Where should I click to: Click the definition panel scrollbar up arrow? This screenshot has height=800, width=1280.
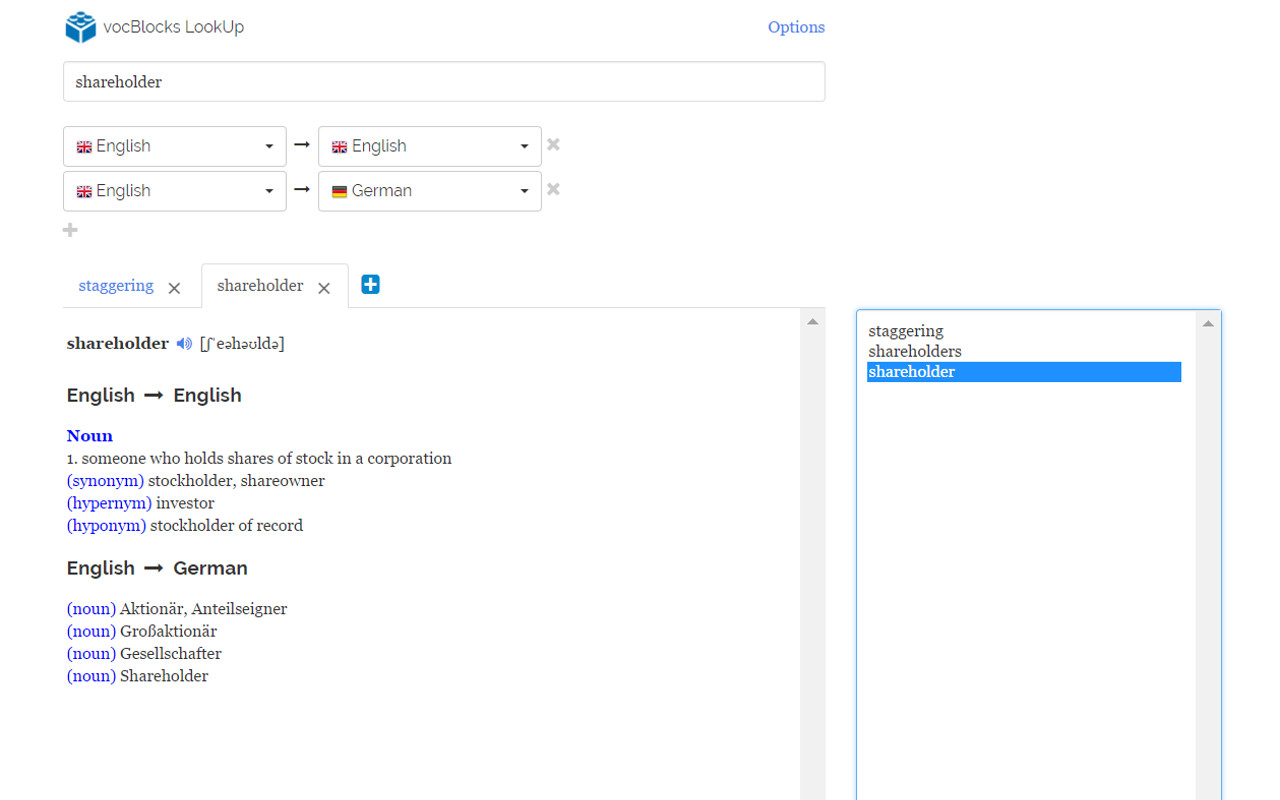click(813, 322)
